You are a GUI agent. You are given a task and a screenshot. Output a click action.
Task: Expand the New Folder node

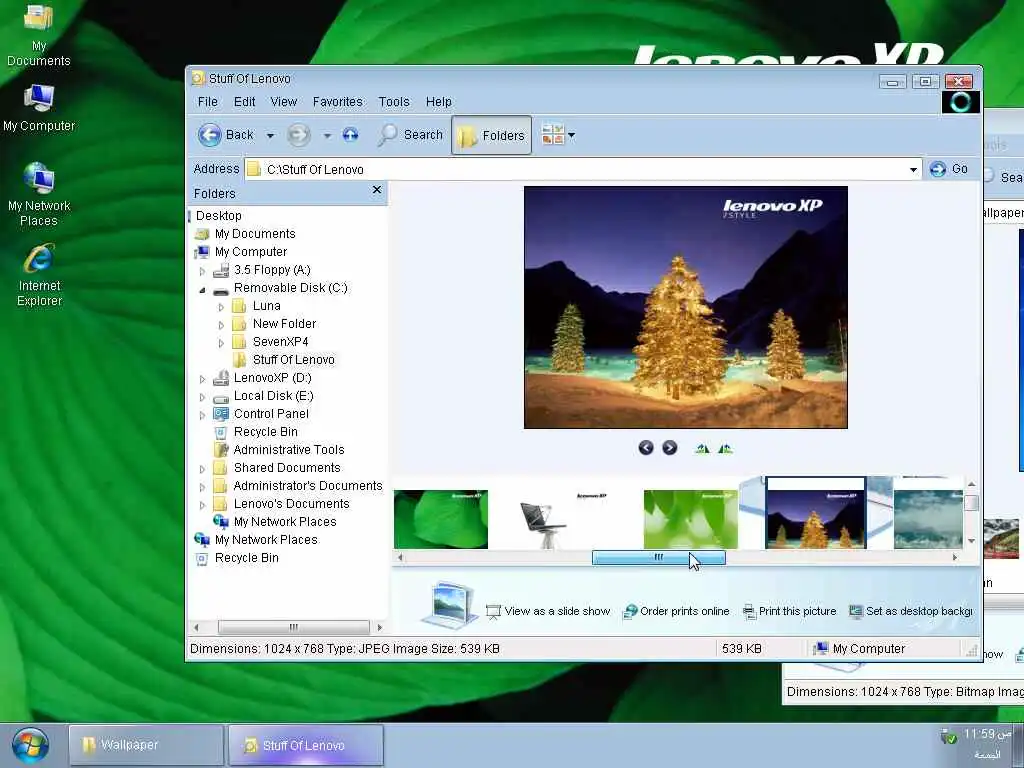coord(221,325)
